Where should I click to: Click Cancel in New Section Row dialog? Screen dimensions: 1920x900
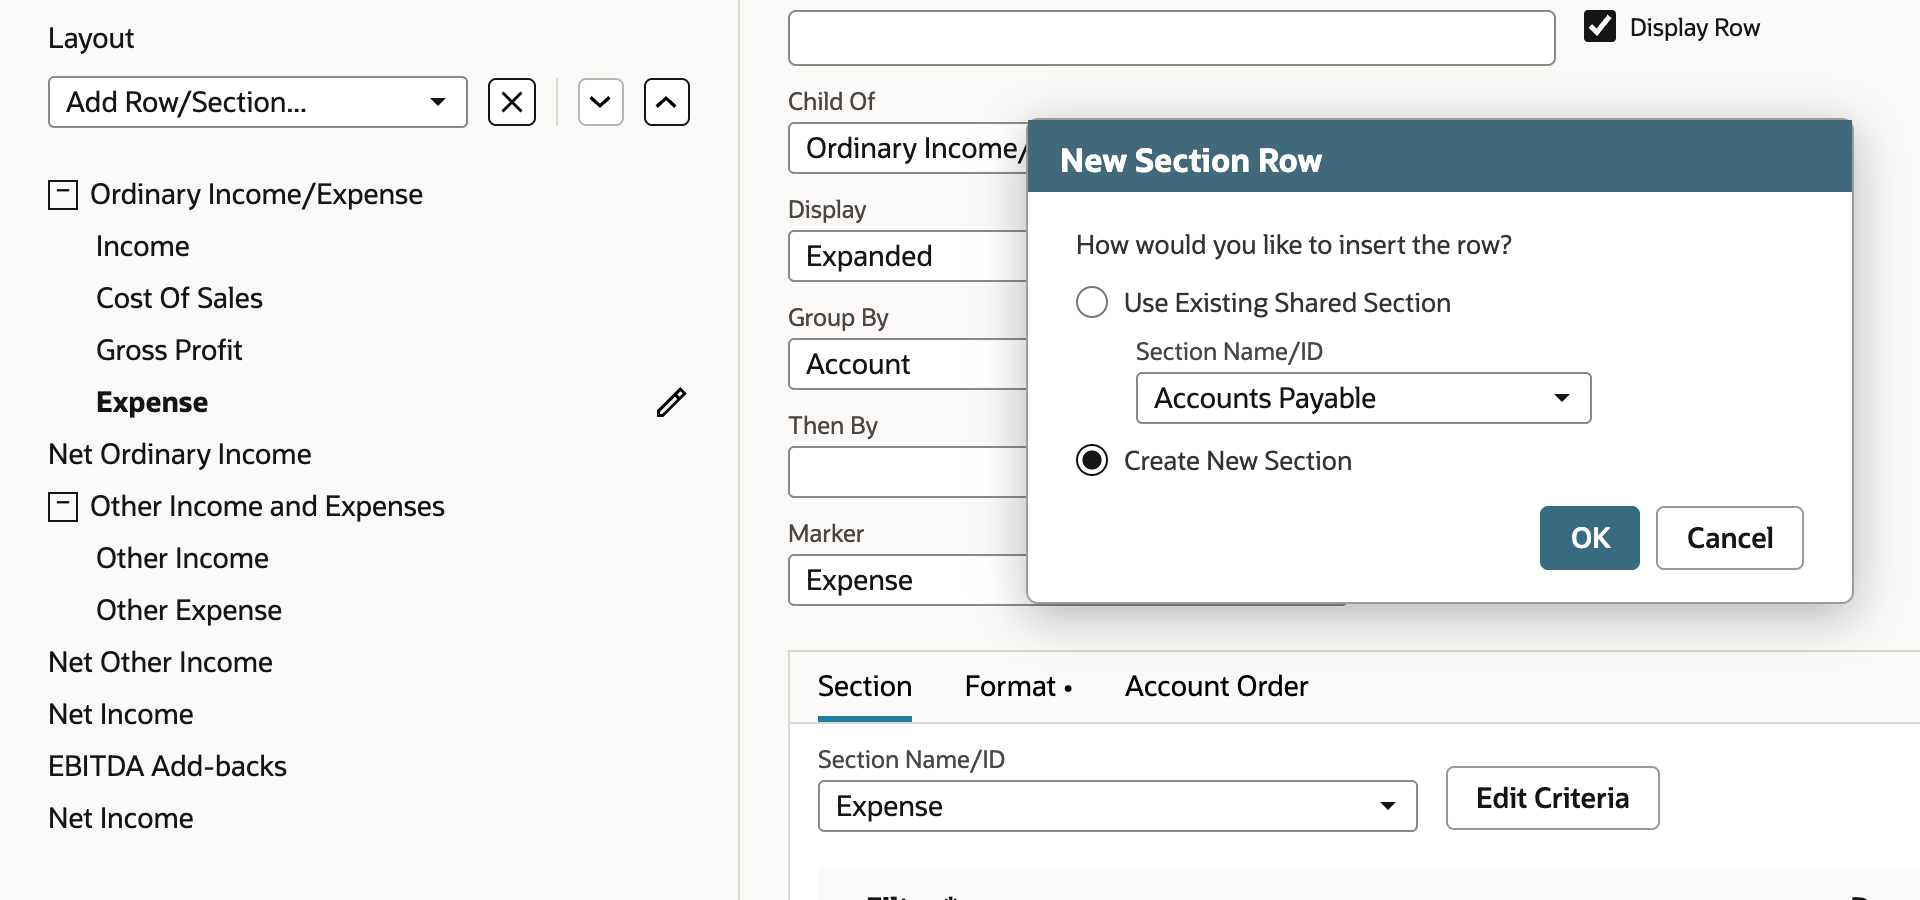tap(1730, 538)
